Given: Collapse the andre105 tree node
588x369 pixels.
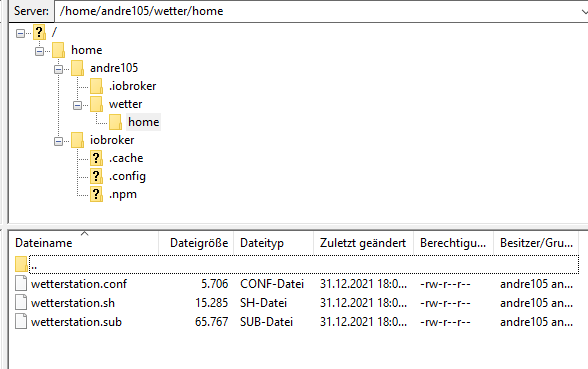Looking at the screenshot, I should point(58,69).
